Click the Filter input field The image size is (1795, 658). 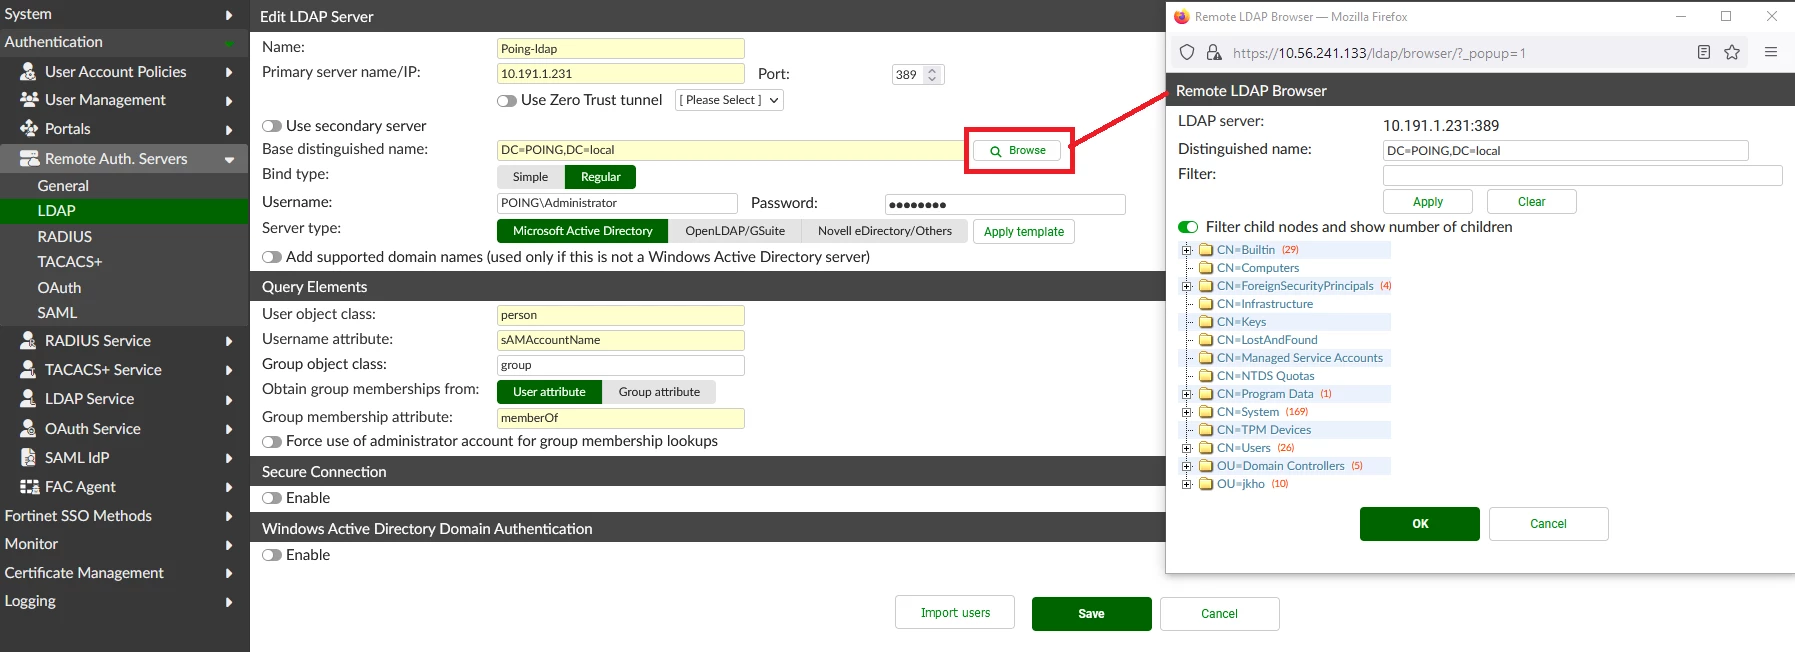pos(1582,176)
